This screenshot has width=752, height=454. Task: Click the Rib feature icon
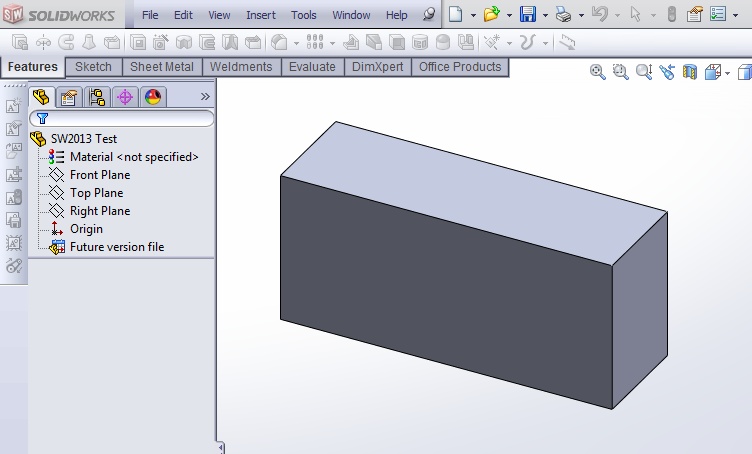coord(351,43)
